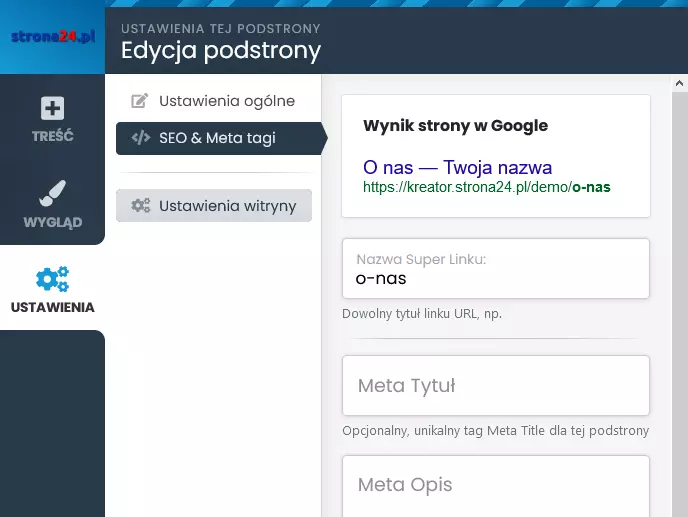Click the gears icon beside Ustawienia witryny
Viewport: 688px width, 517px height.
[140, 205]
